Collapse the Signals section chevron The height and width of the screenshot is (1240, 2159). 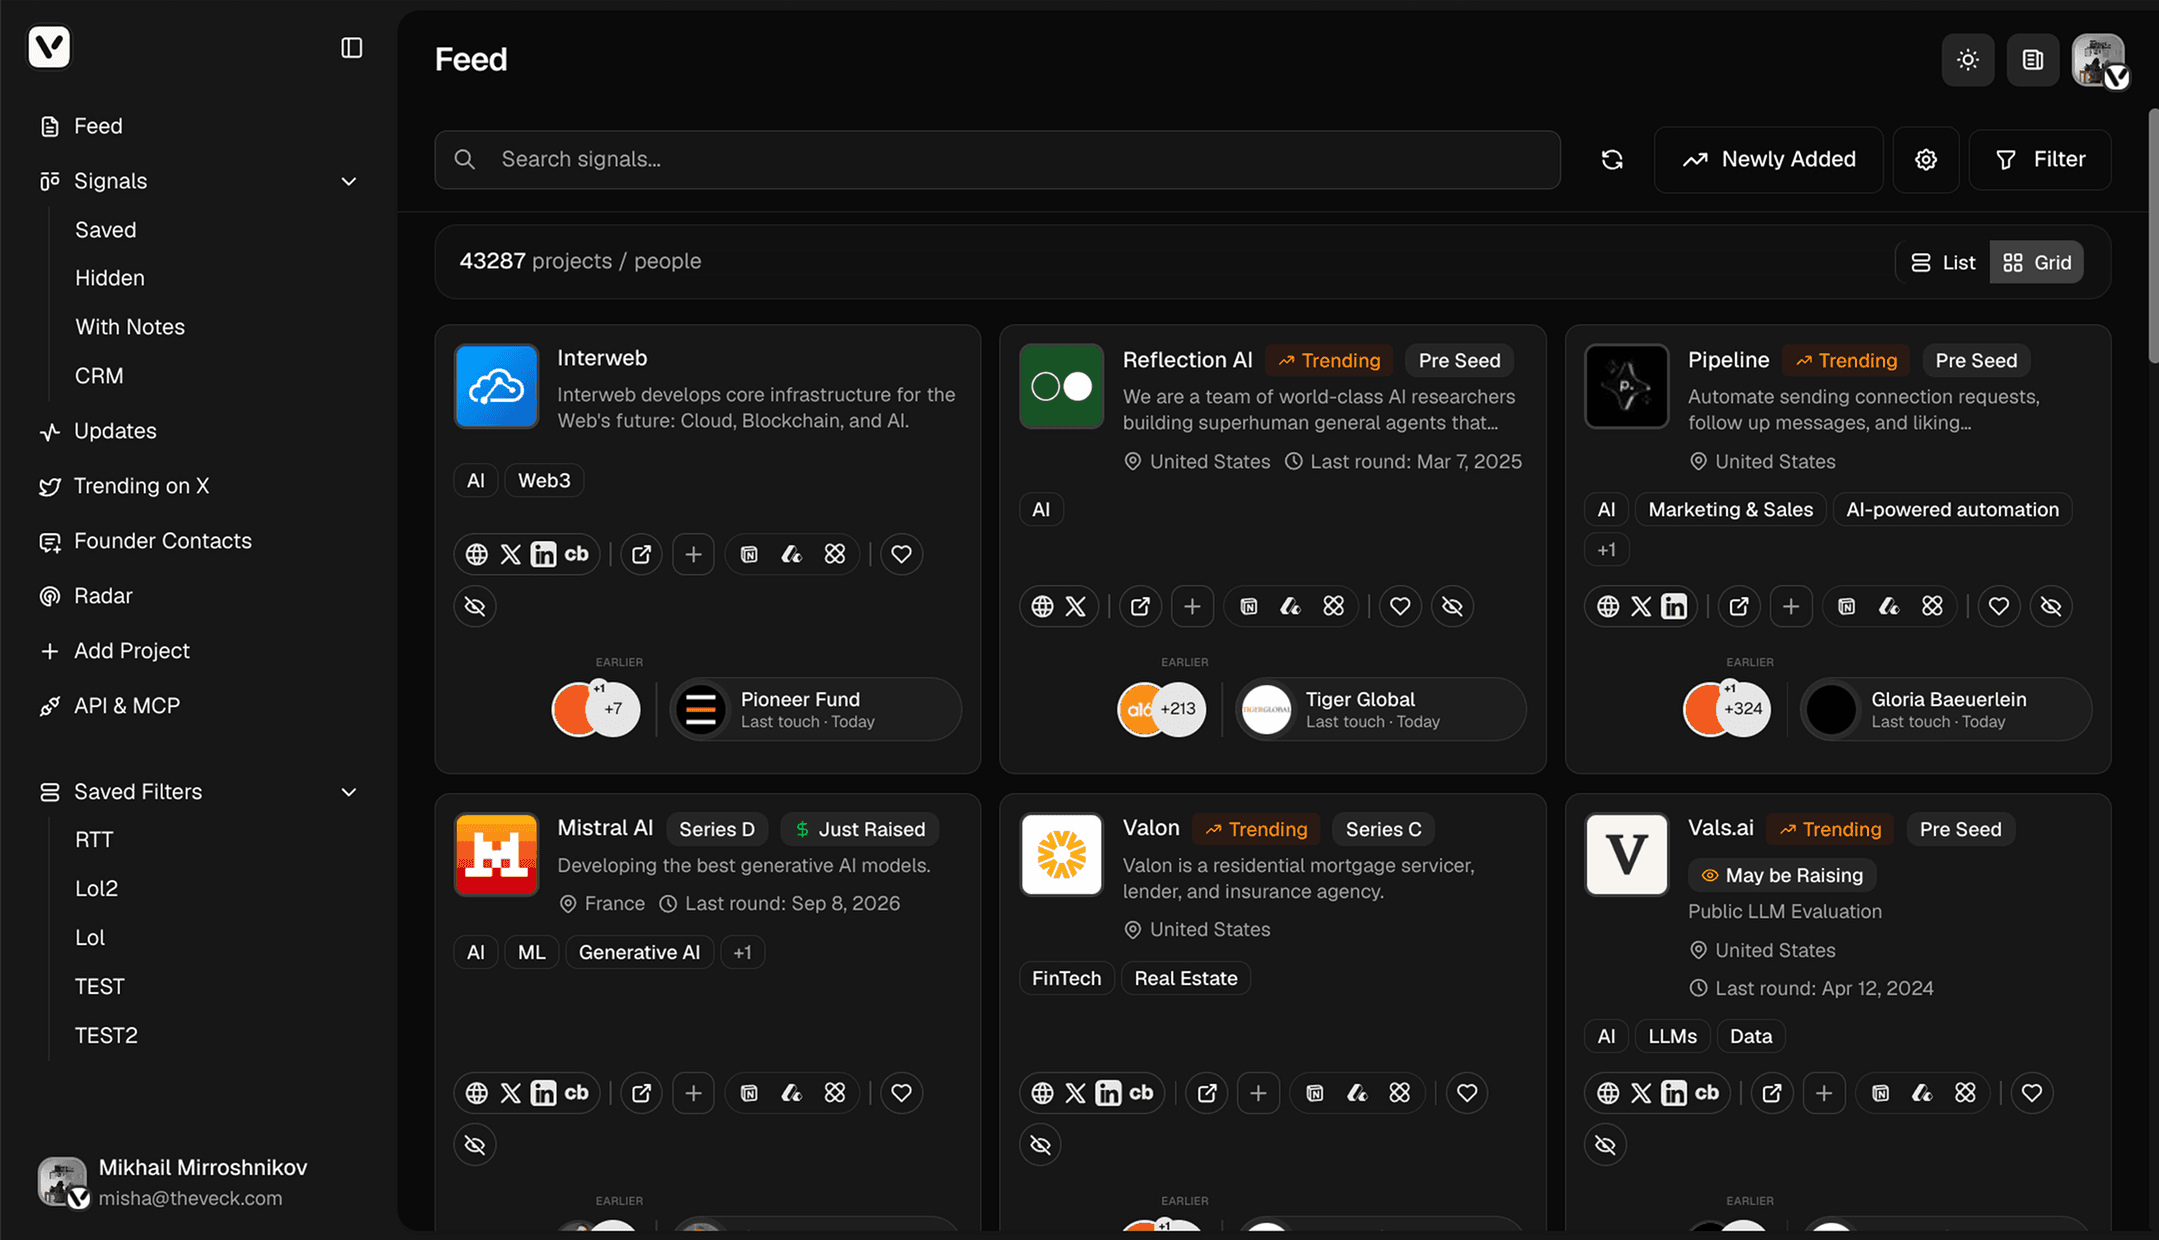[x=349, y=181]
